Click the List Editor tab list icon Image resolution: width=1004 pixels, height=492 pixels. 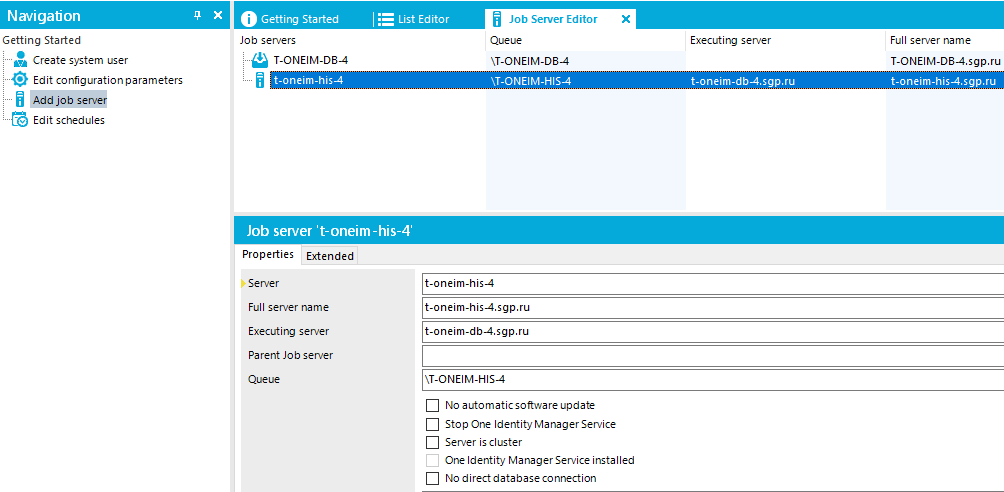pos(385,19)
